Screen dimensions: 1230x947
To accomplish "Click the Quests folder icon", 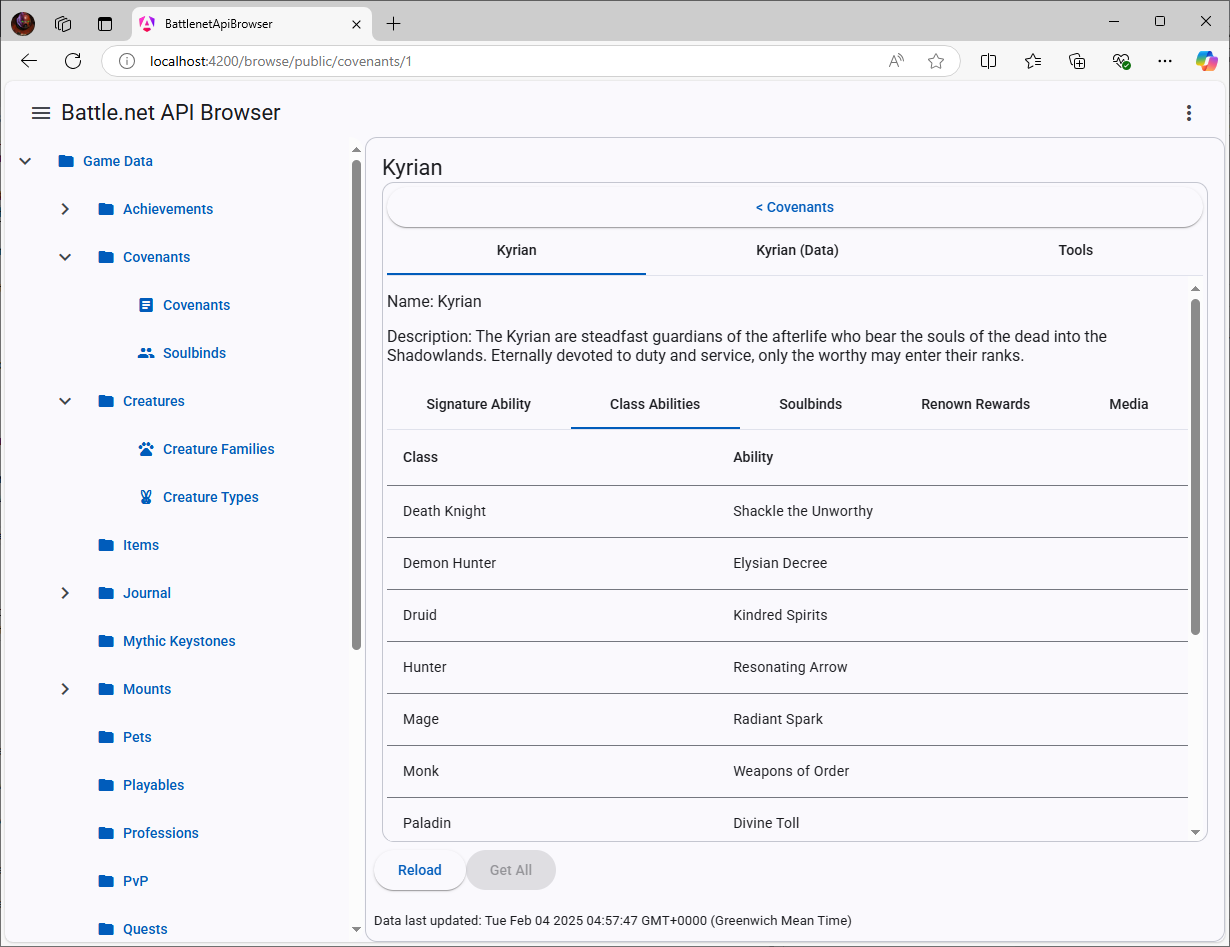I will pyautogui.click(x=106, y=929).
